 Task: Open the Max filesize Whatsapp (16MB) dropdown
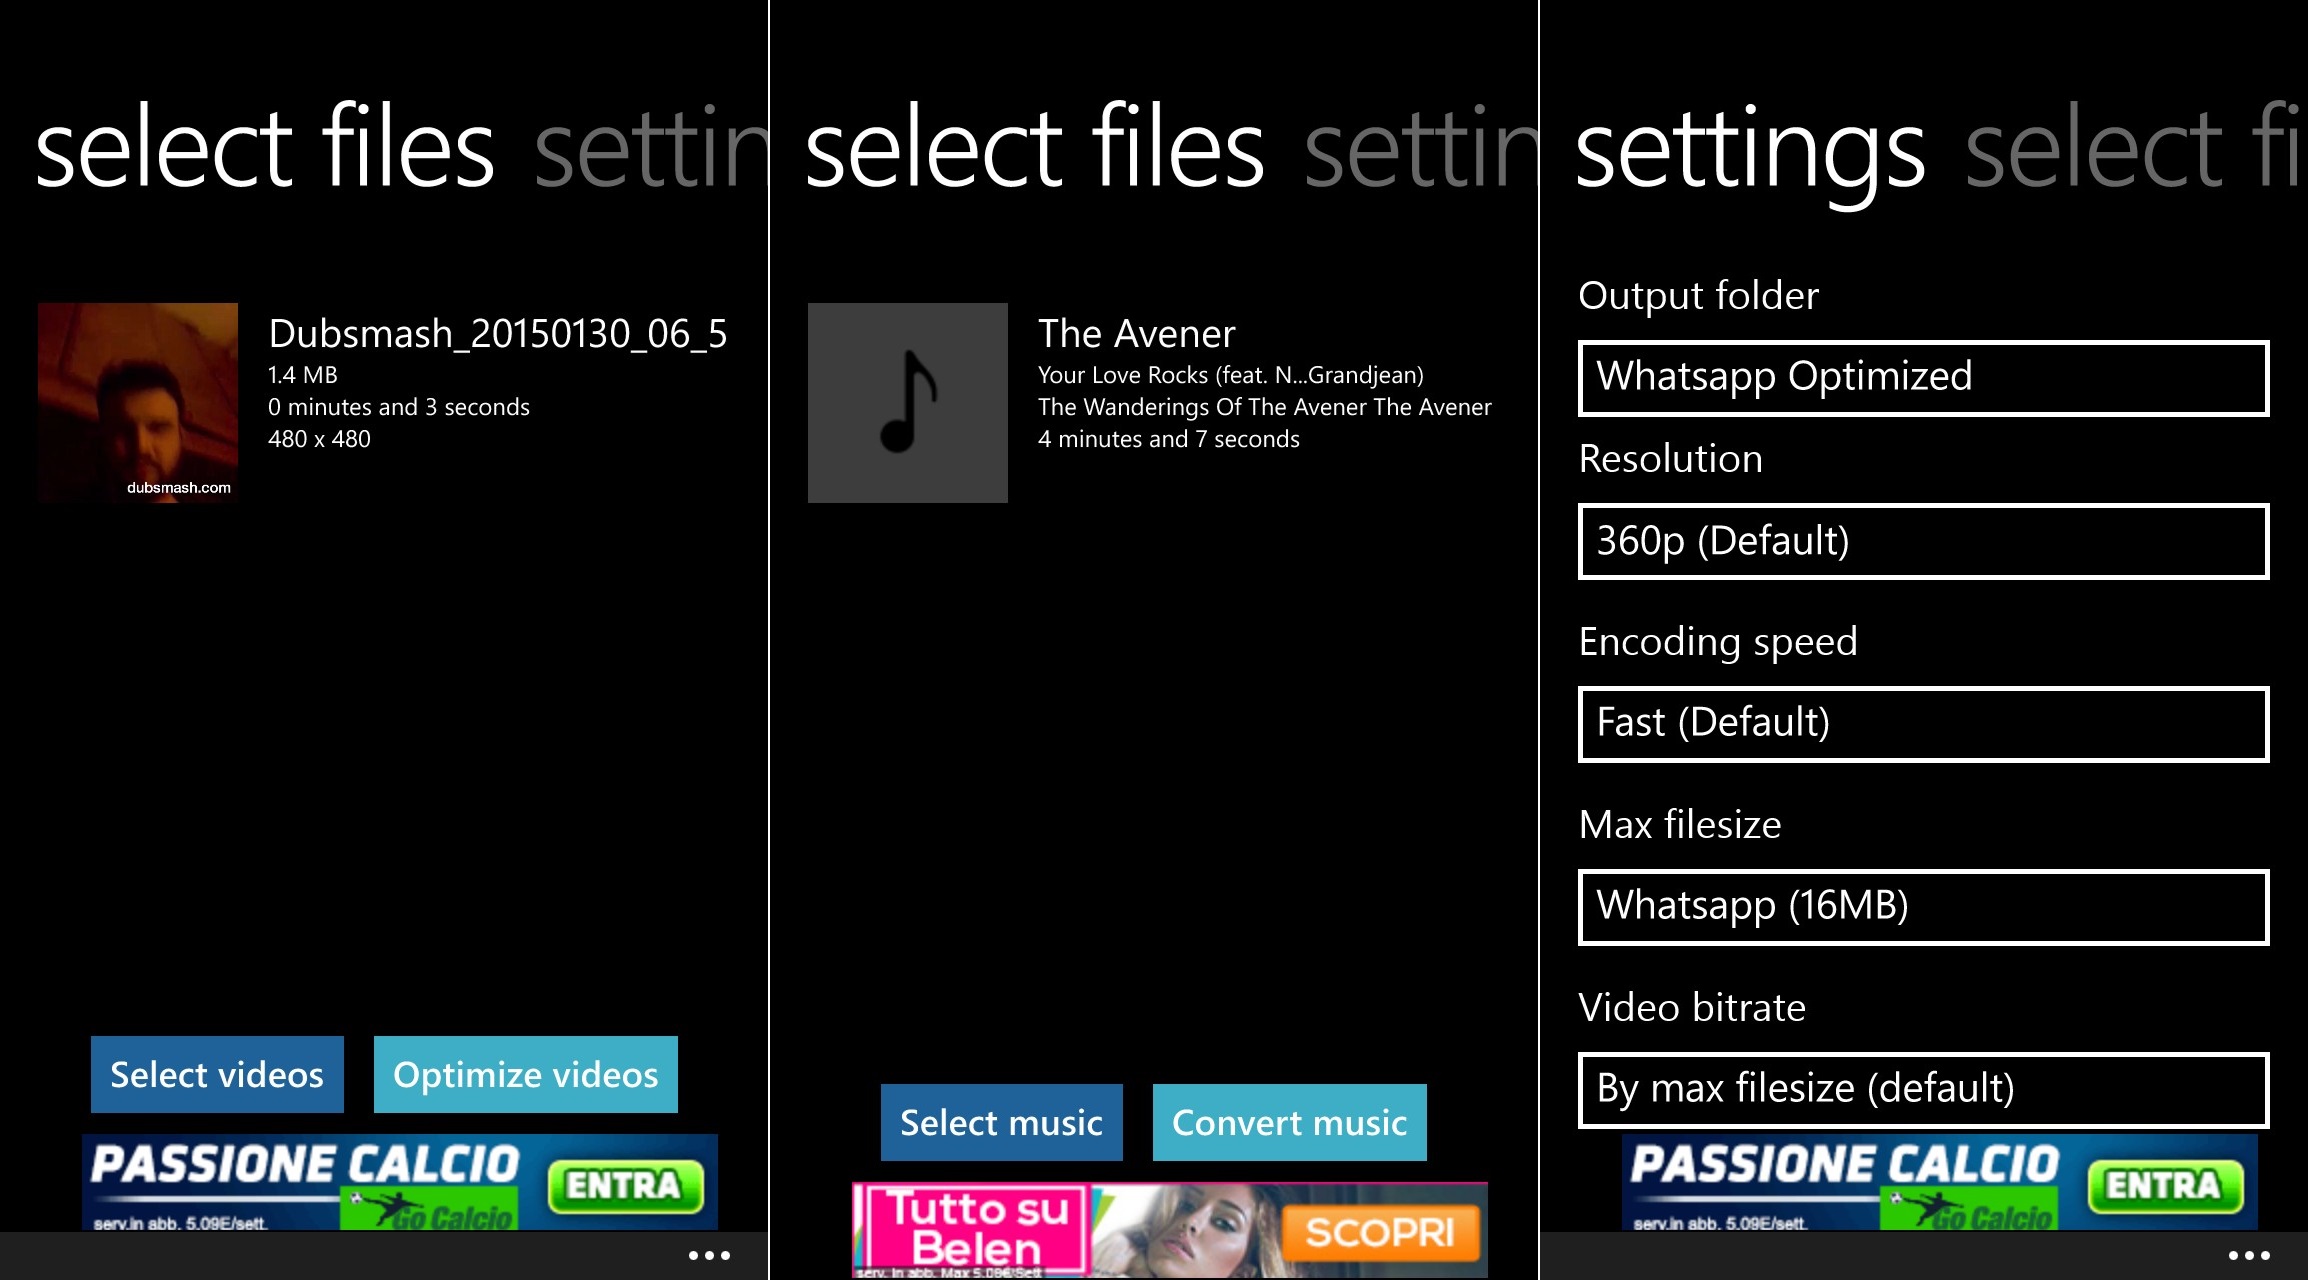1924,907
